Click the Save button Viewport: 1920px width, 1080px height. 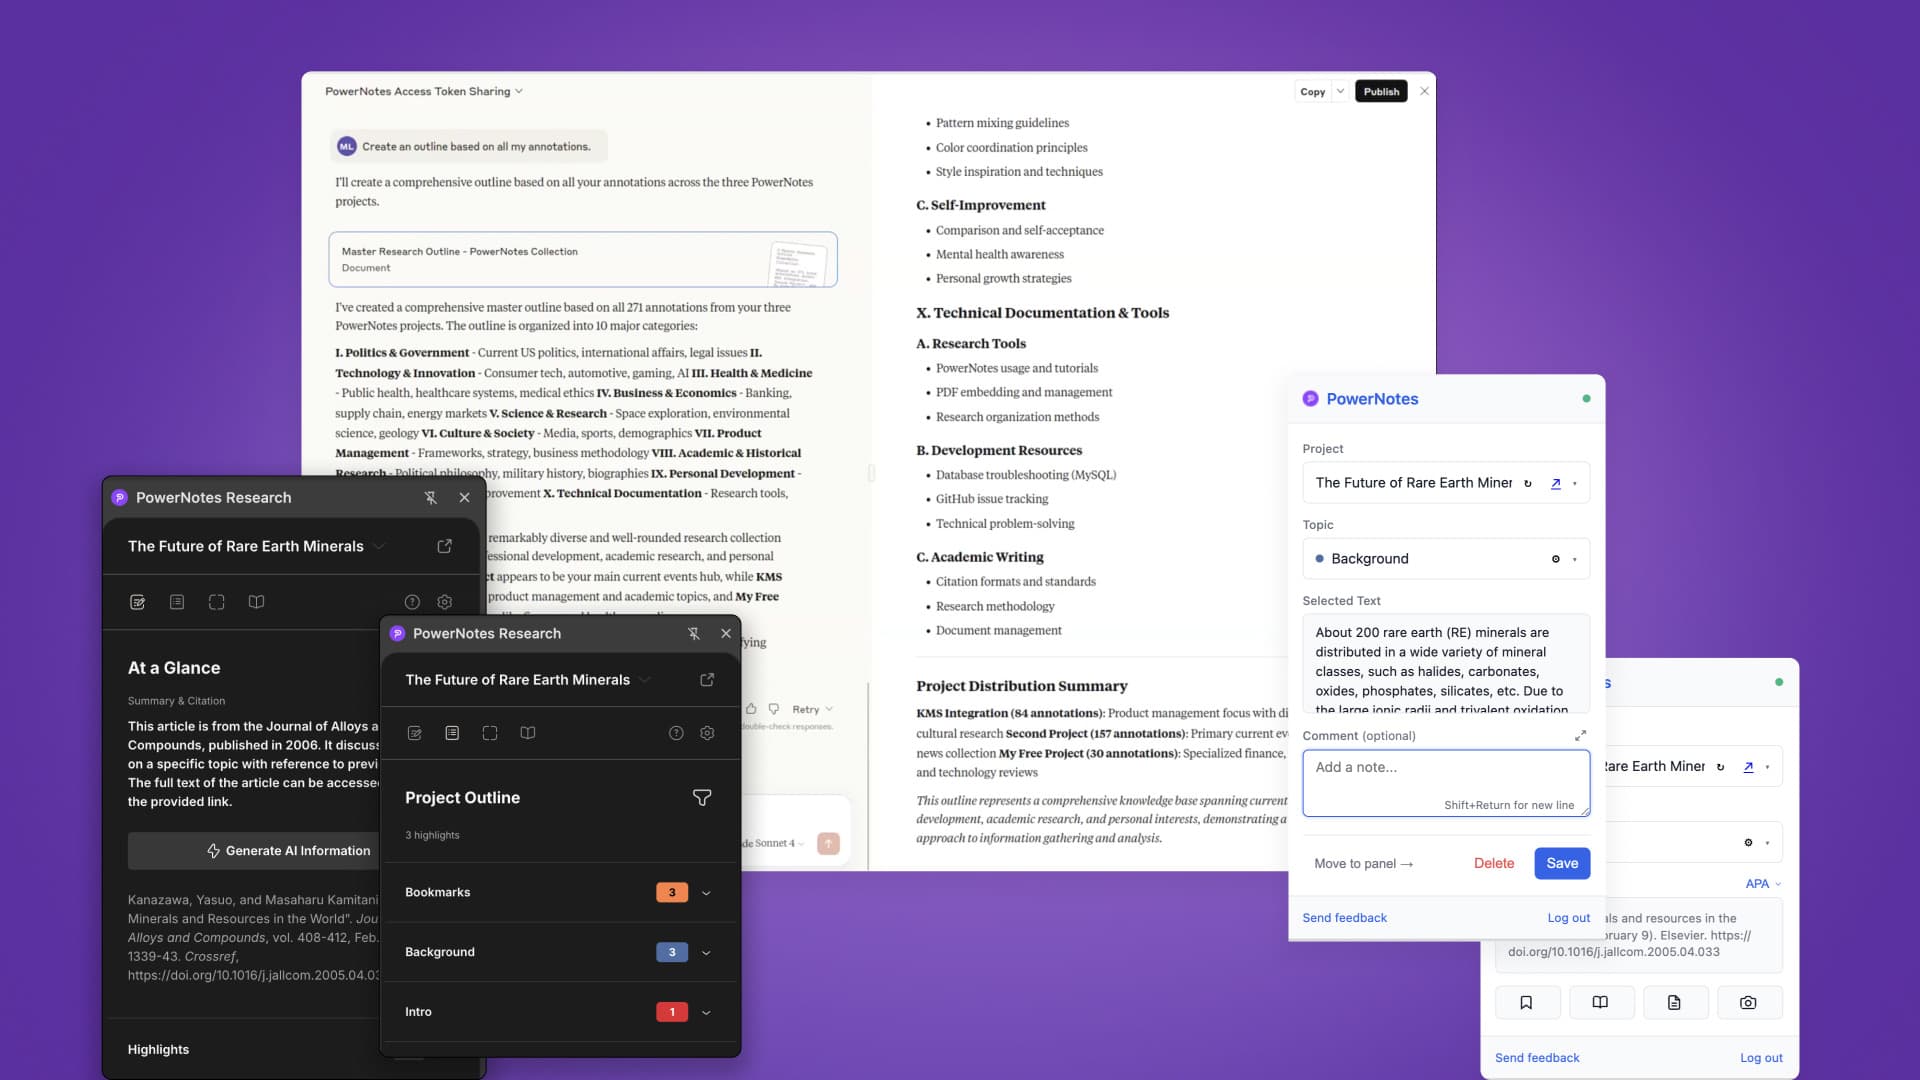[1562, 863]
